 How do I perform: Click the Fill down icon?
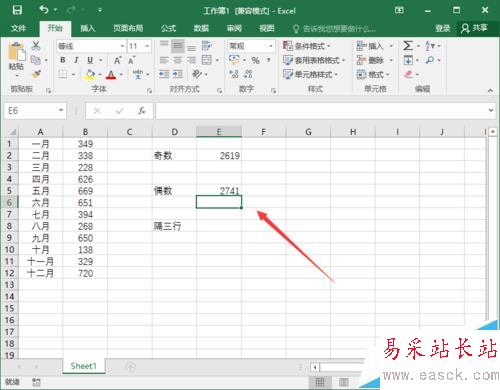pos(408,60)
